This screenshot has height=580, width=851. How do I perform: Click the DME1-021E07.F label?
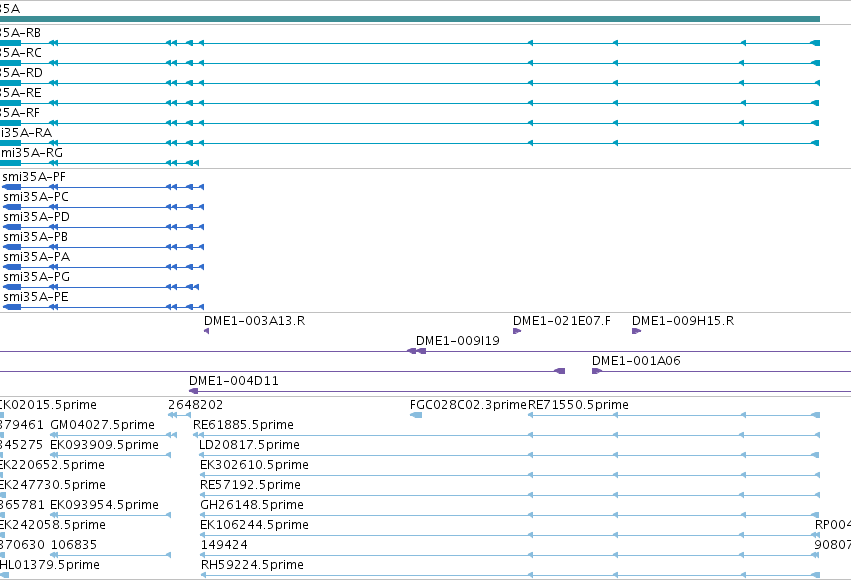click(562, 321)
